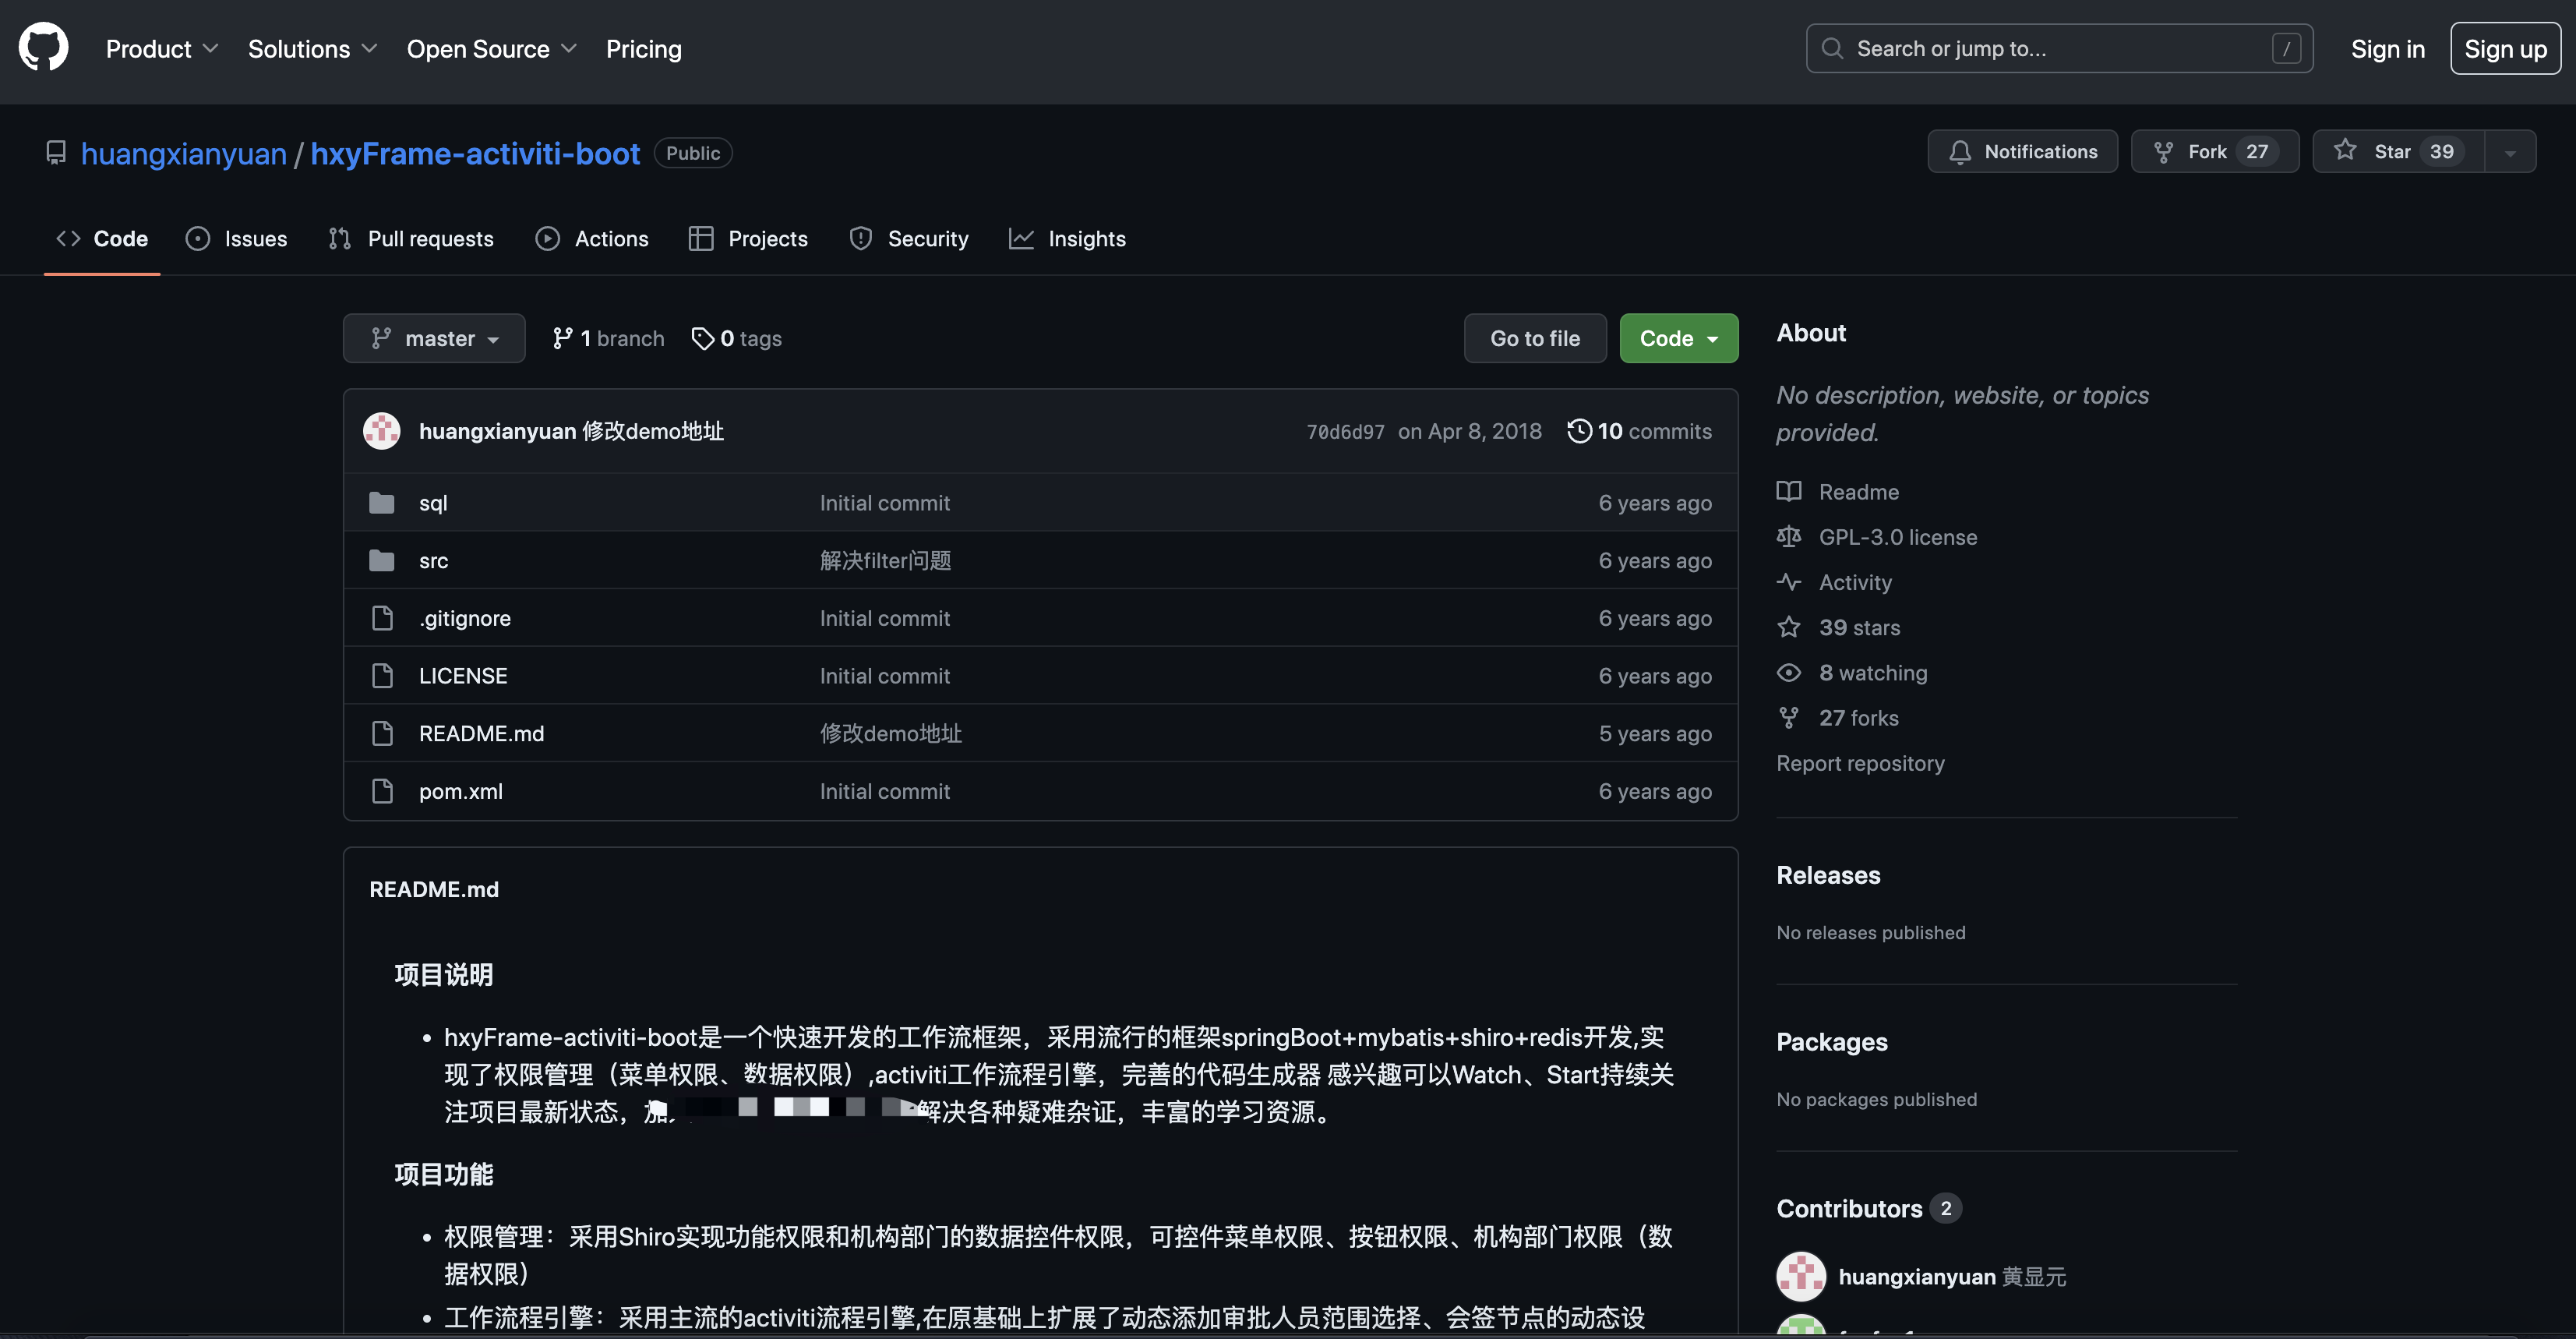Screen dimensions: 2576x1339
Task: Switch to the Actions tab
Action: [592, 239]
